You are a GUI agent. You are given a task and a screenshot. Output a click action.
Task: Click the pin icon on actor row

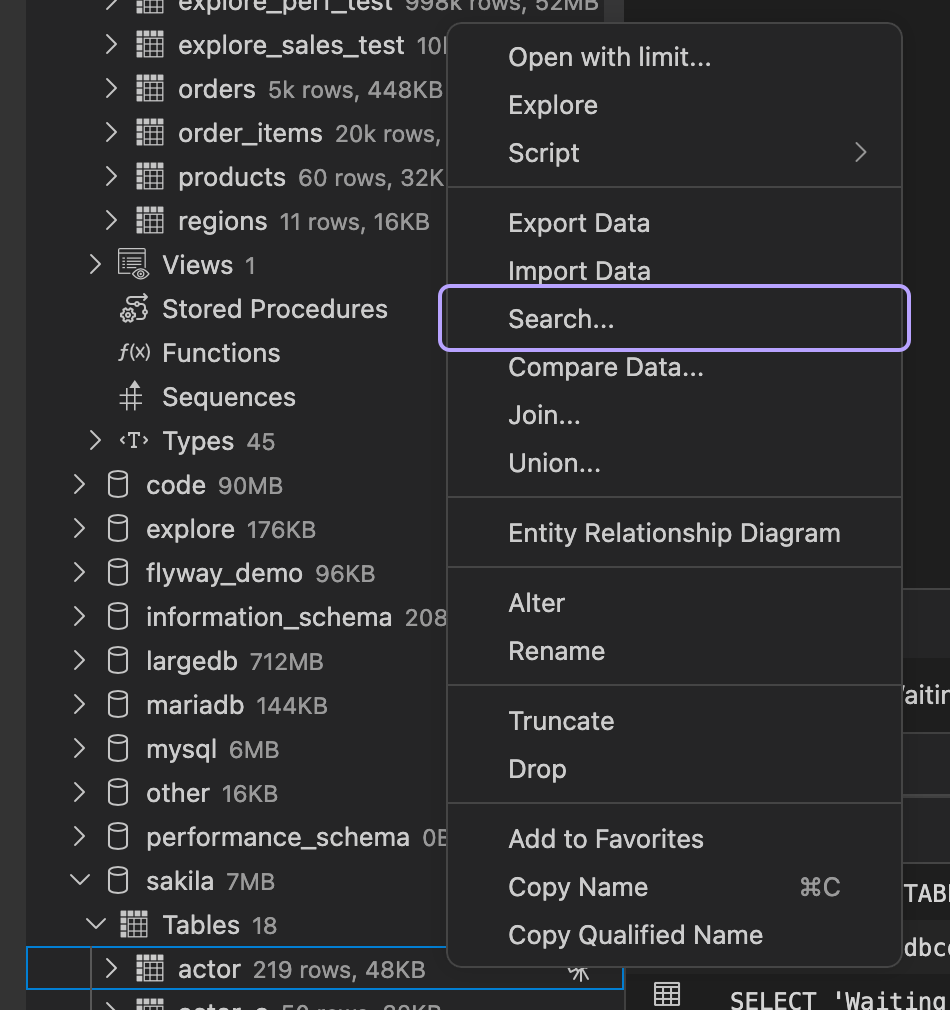tap(578, 973)
